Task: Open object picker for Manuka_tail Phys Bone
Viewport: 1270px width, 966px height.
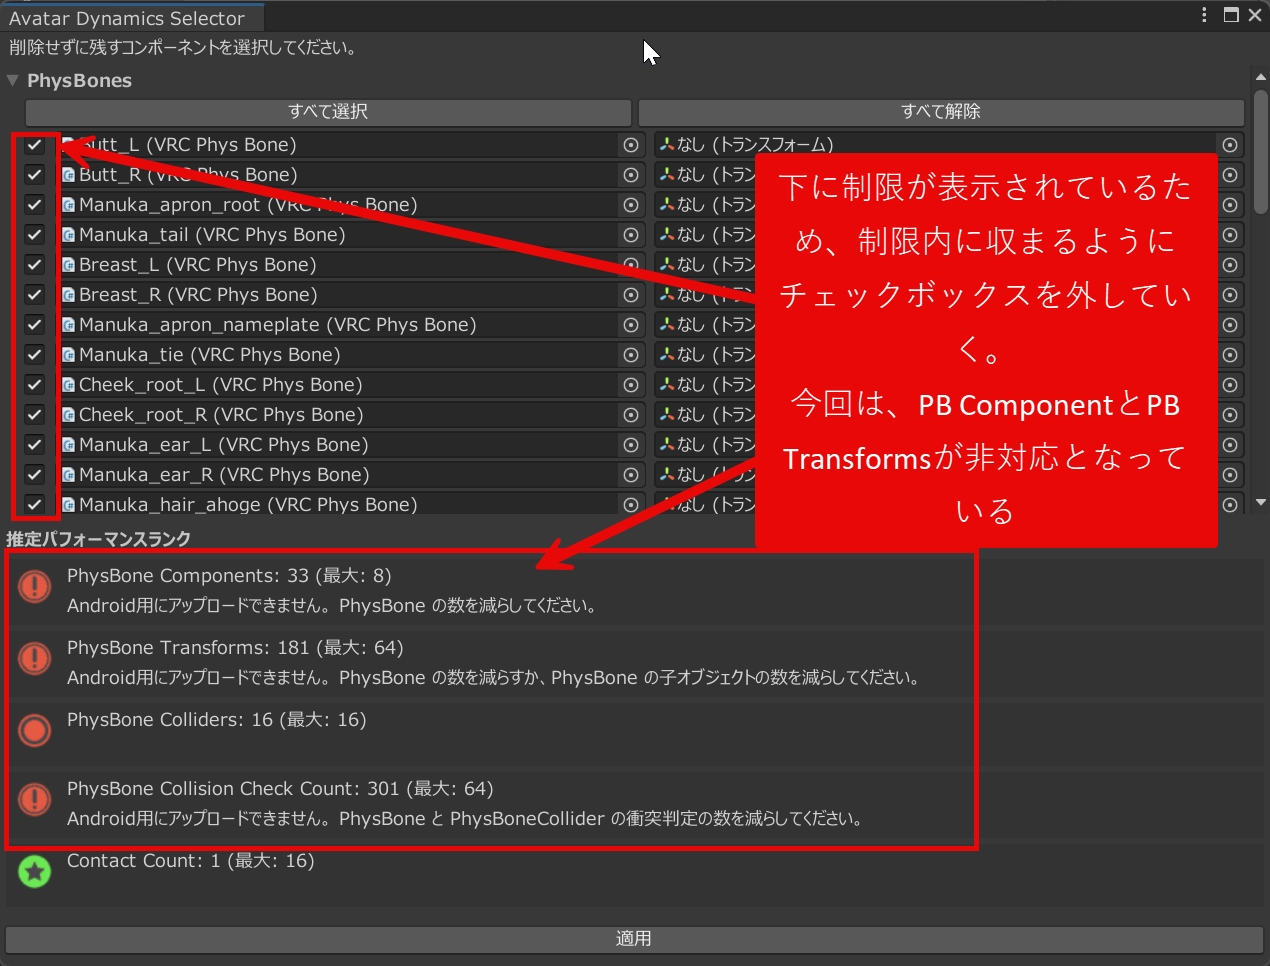Action: pyautogui.click(x=630, y=235)
